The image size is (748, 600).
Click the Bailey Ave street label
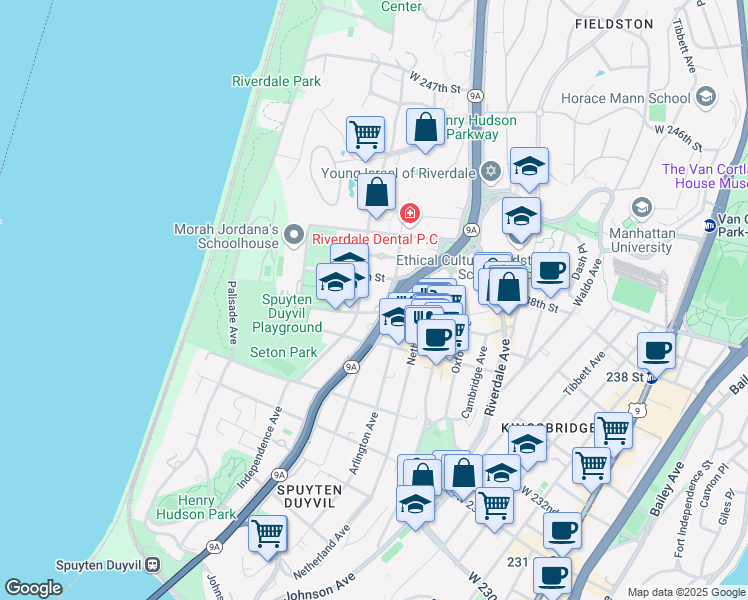667,489
